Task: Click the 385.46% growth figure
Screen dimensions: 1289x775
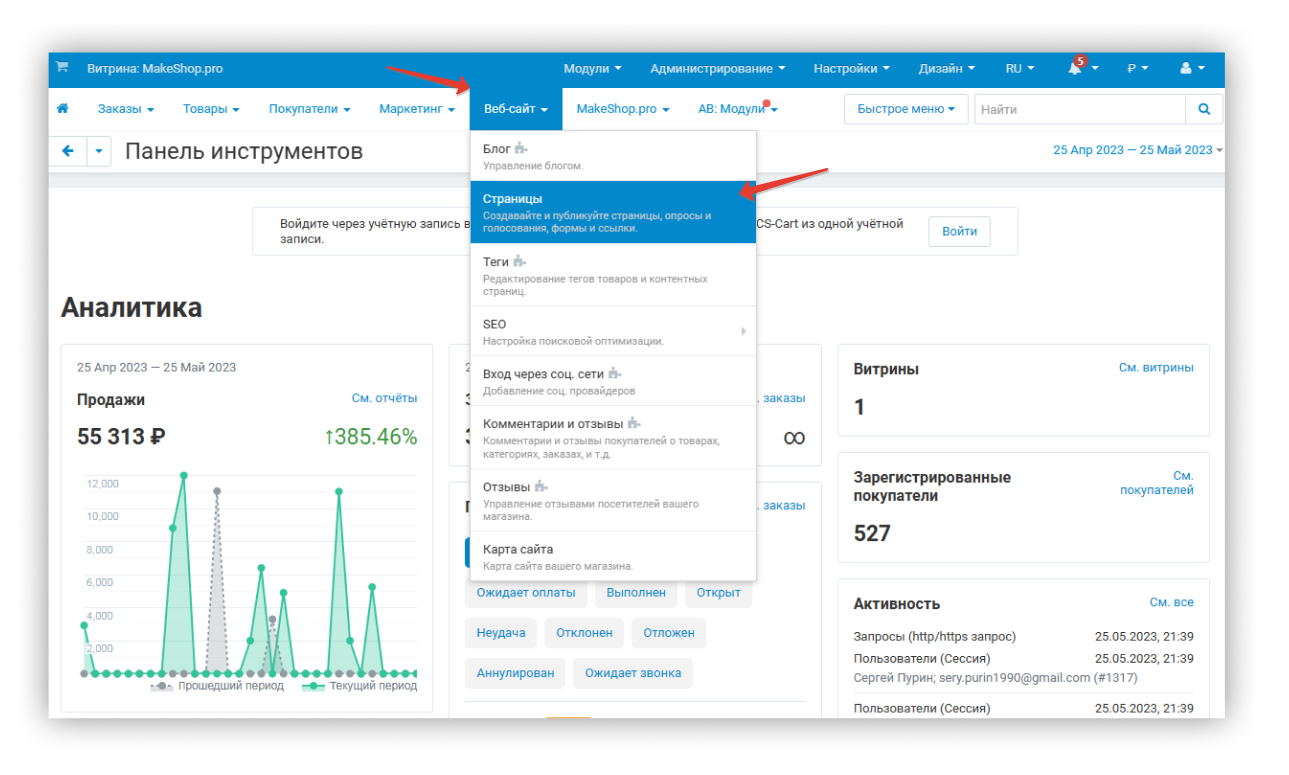Action: click(370, 437)
